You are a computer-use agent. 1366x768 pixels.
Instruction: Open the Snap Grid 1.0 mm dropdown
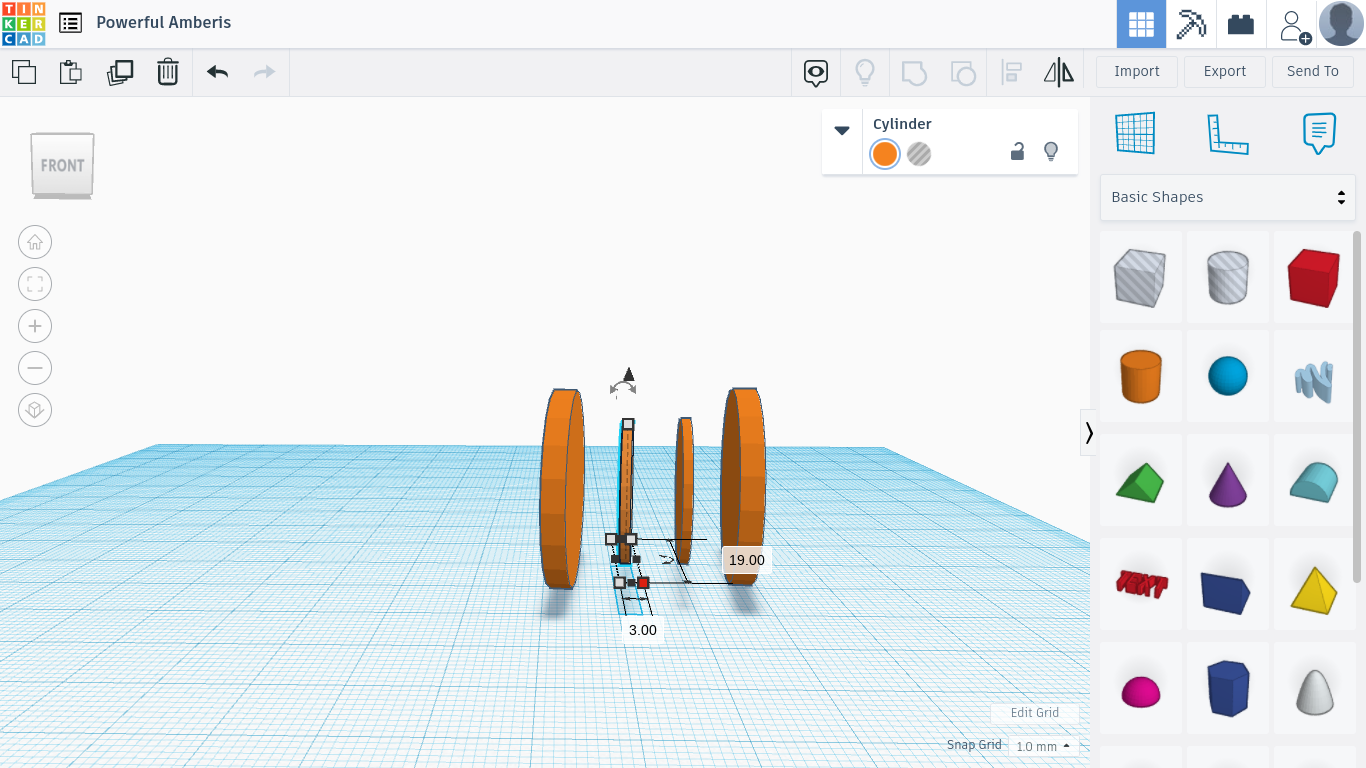(1043, 746)
